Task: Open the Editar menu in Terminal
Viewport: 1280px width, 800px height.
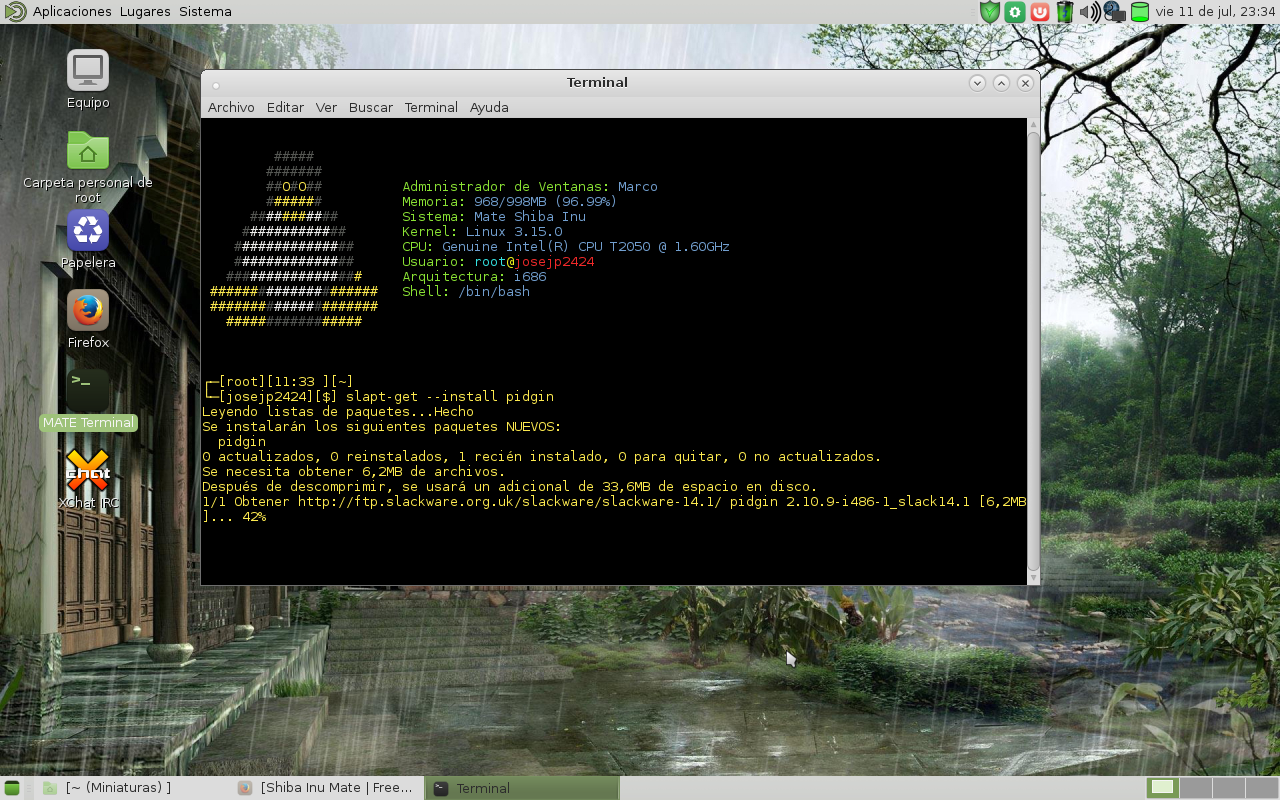Action: [x=285, y=107]
